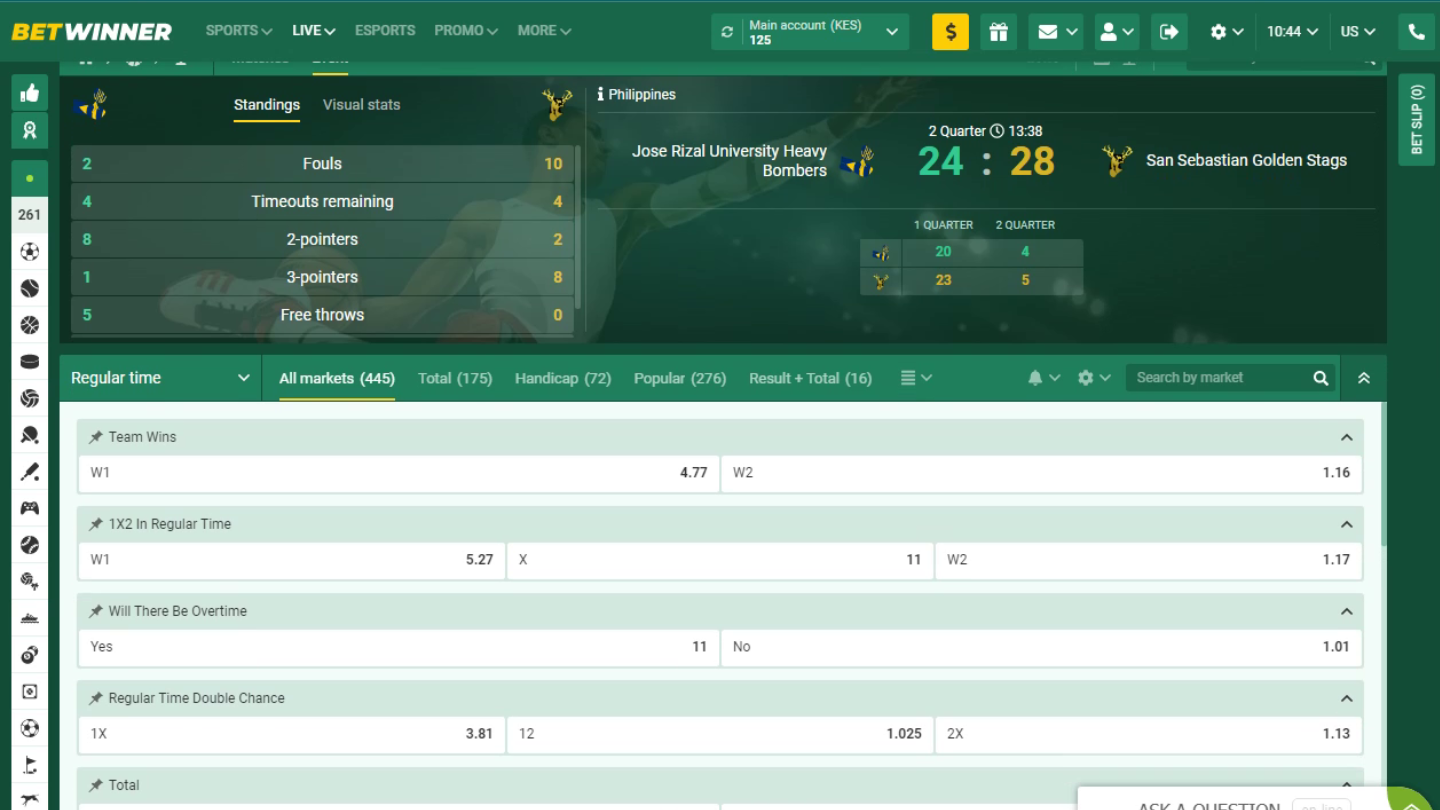The width and height of the screenshot is (1440, 810).
Task: Switch to the Handicap (72) tab
Action: tap(562, 378)
